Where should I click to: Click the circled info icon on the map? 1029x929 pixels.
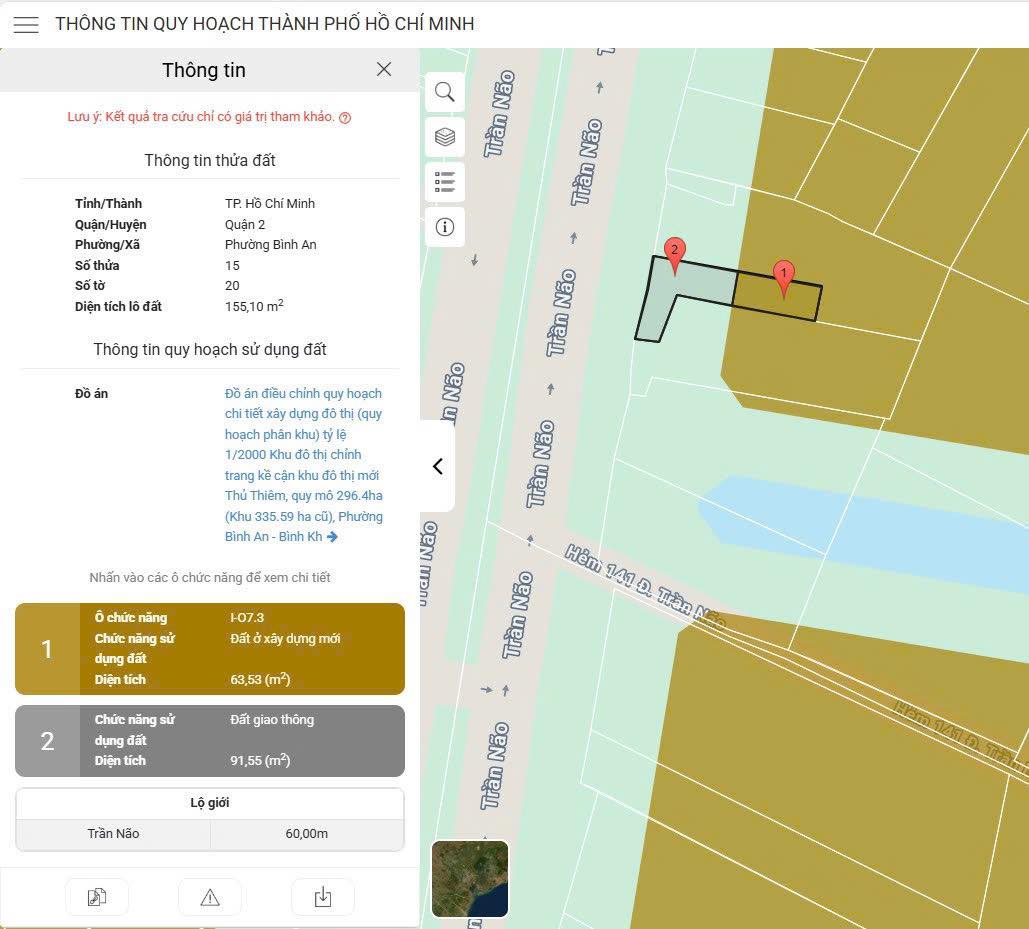pyautogui.click(x=445, y=227)
